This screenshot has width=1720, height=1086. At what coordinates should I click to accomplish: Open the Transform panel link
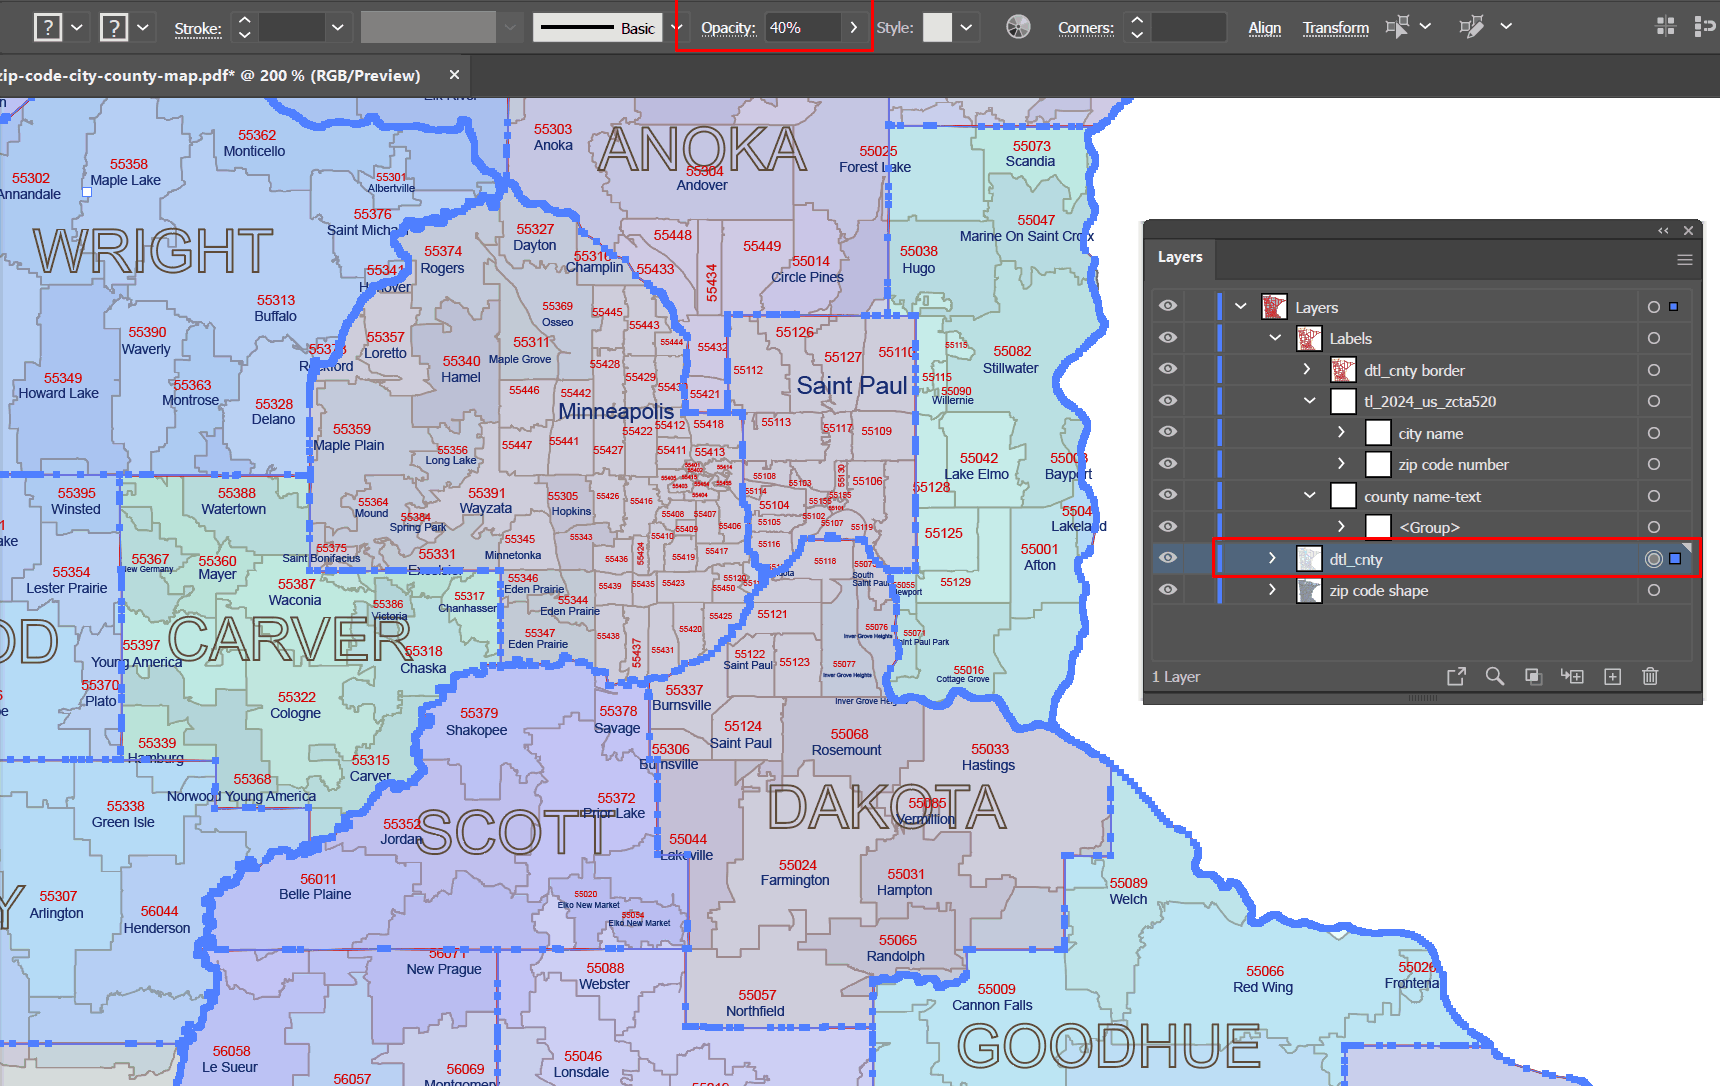coord(1336,28)
